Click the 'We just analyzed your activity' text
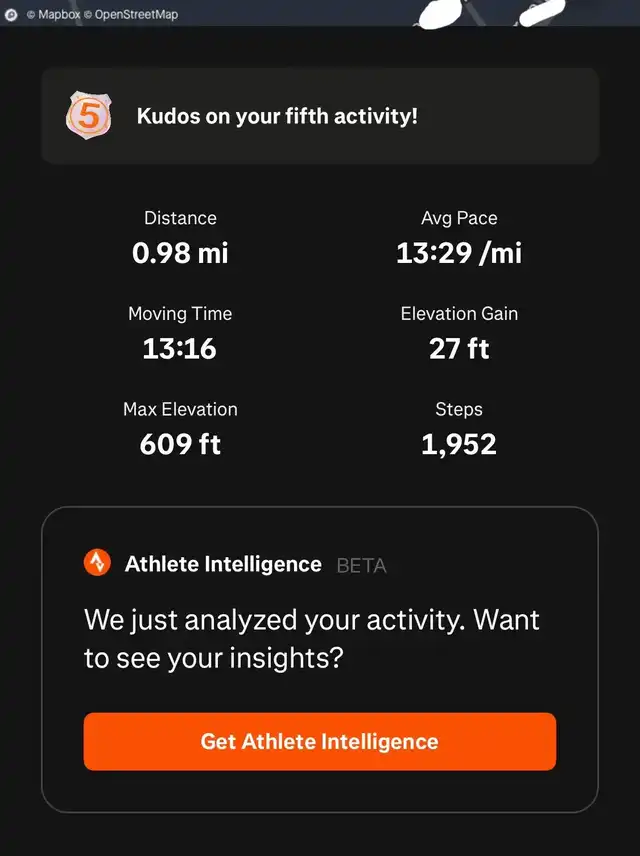 tap(312, 639)
